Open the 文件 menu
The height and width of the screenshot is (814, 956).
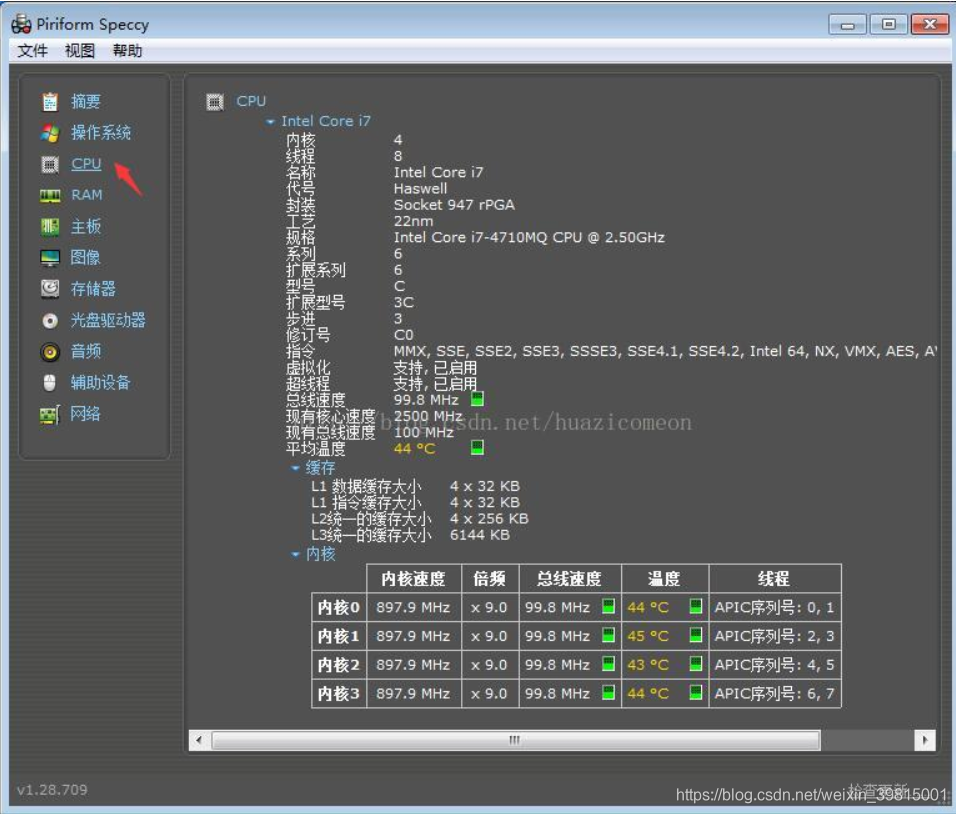32,51
